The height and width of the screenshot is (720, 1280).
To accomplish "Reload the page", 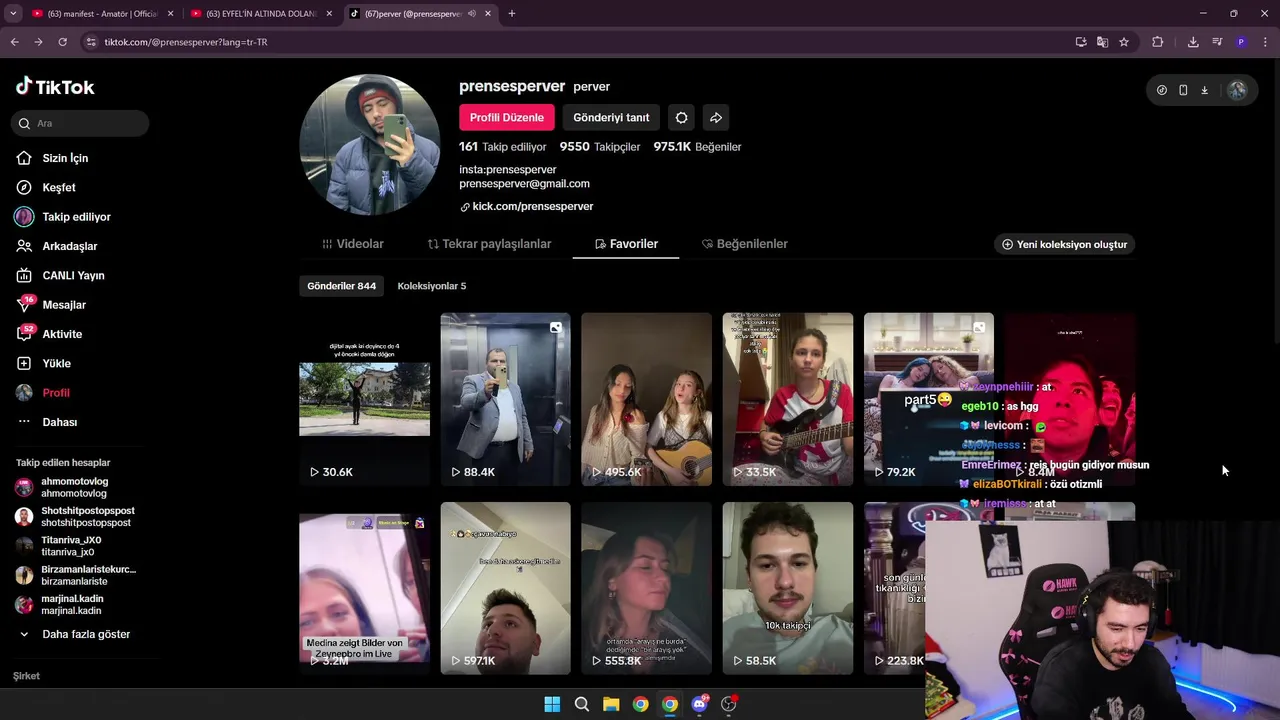I will pyautogui.click(x=62, y=42).
